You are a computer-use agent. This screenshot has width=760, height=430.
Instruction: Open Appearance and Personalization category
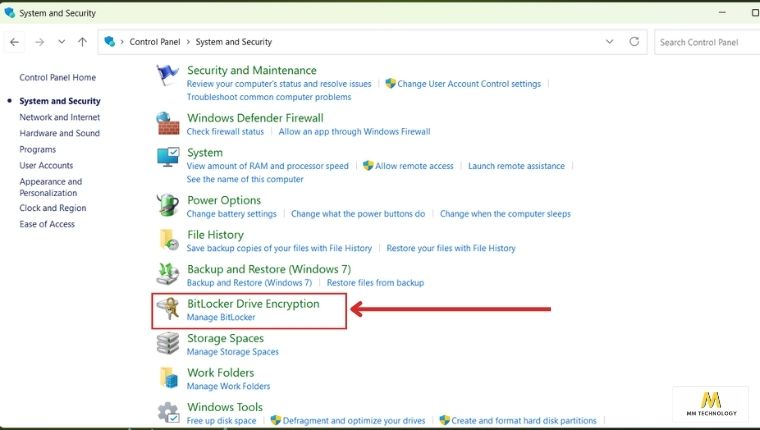point(50,187)
